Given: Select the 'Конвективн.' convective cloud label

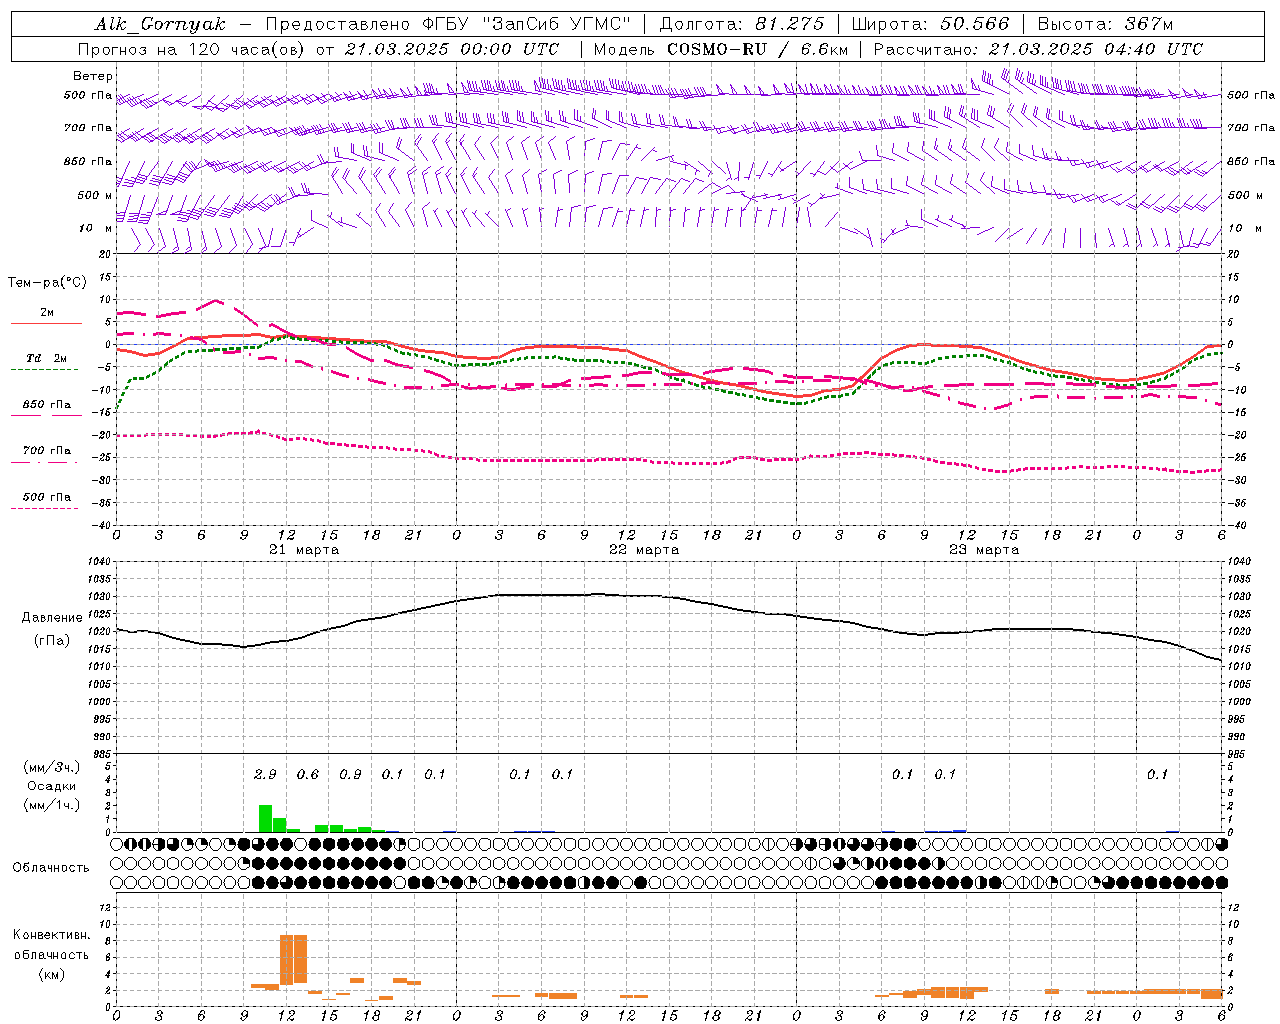Looking at the screenshot, I should click(x=52, y=935).
